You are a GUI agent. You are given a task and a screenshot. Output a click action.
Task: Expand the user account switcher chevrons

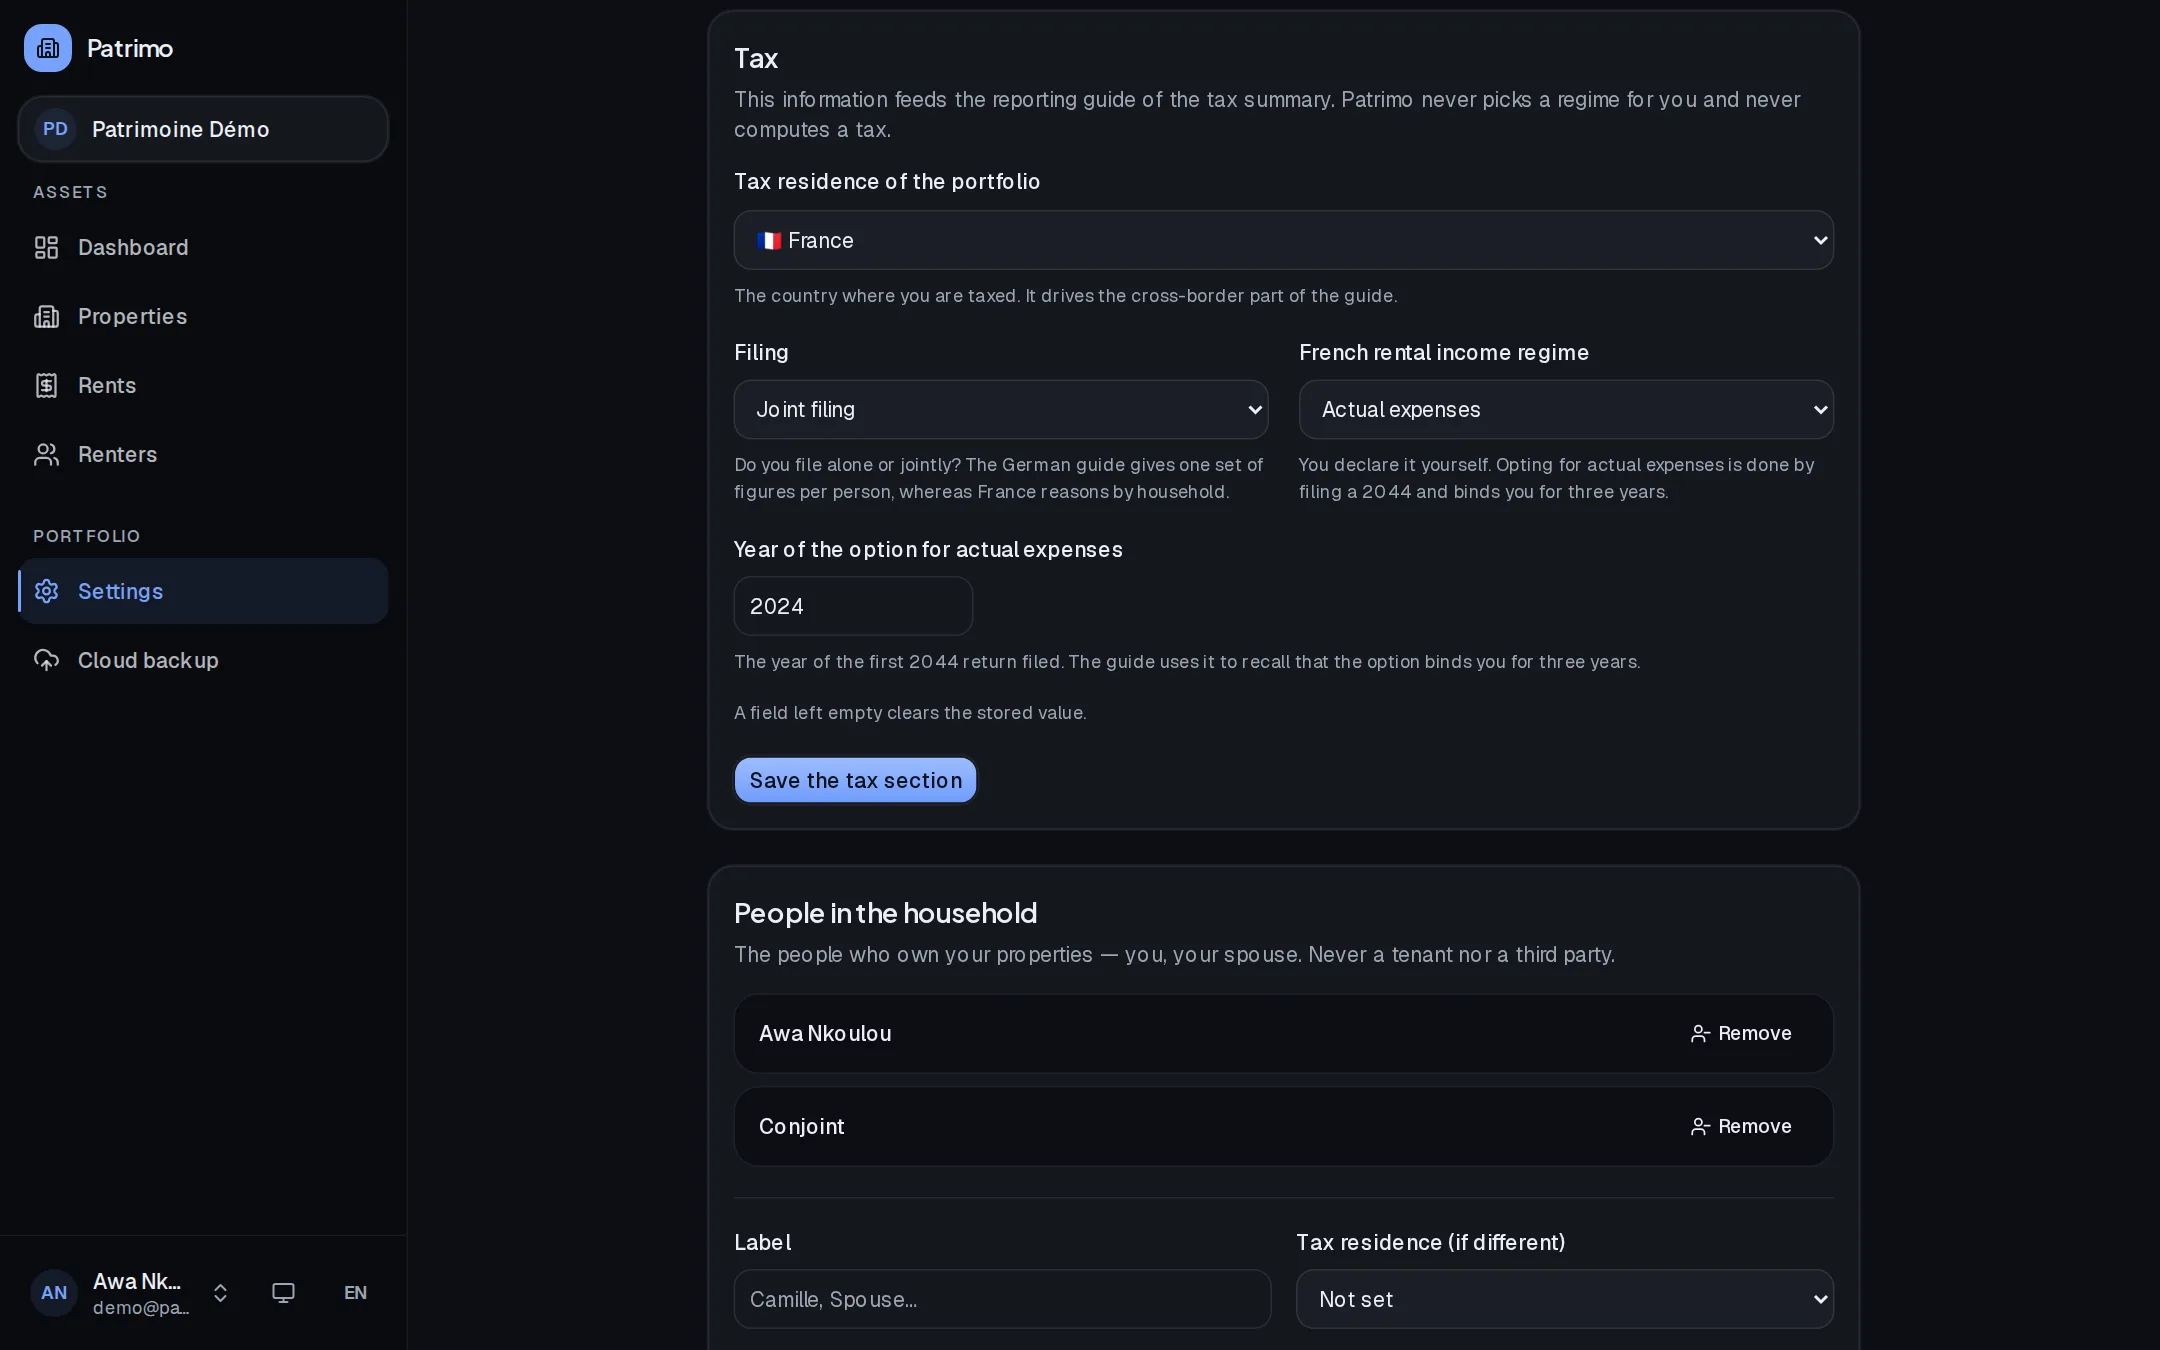220,1293
